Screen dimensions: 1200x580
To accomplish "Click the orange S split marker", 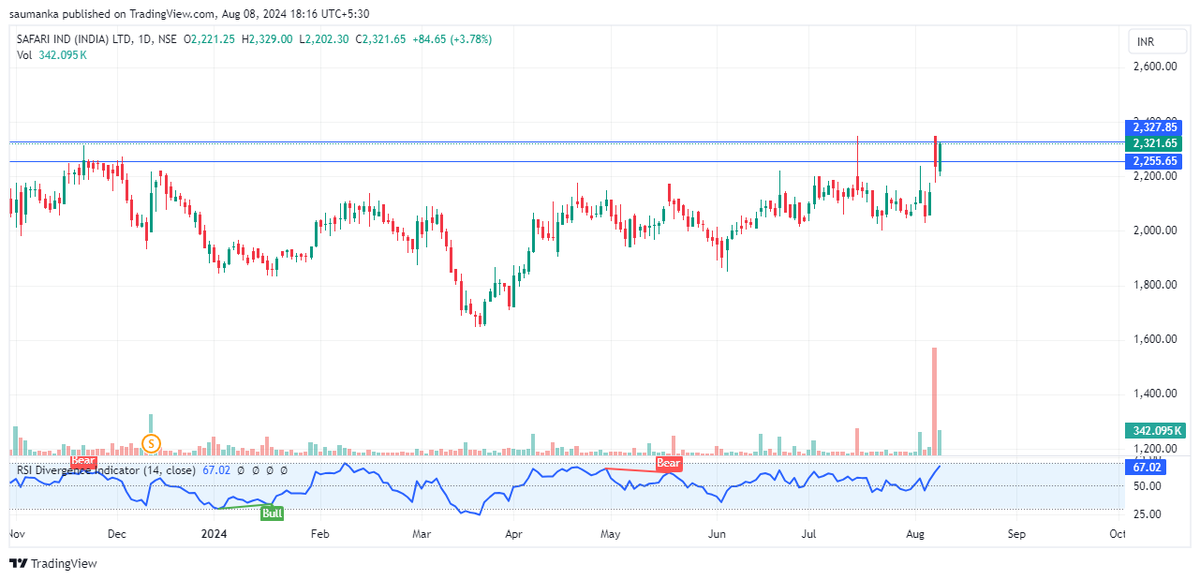I will click(151, 442).
